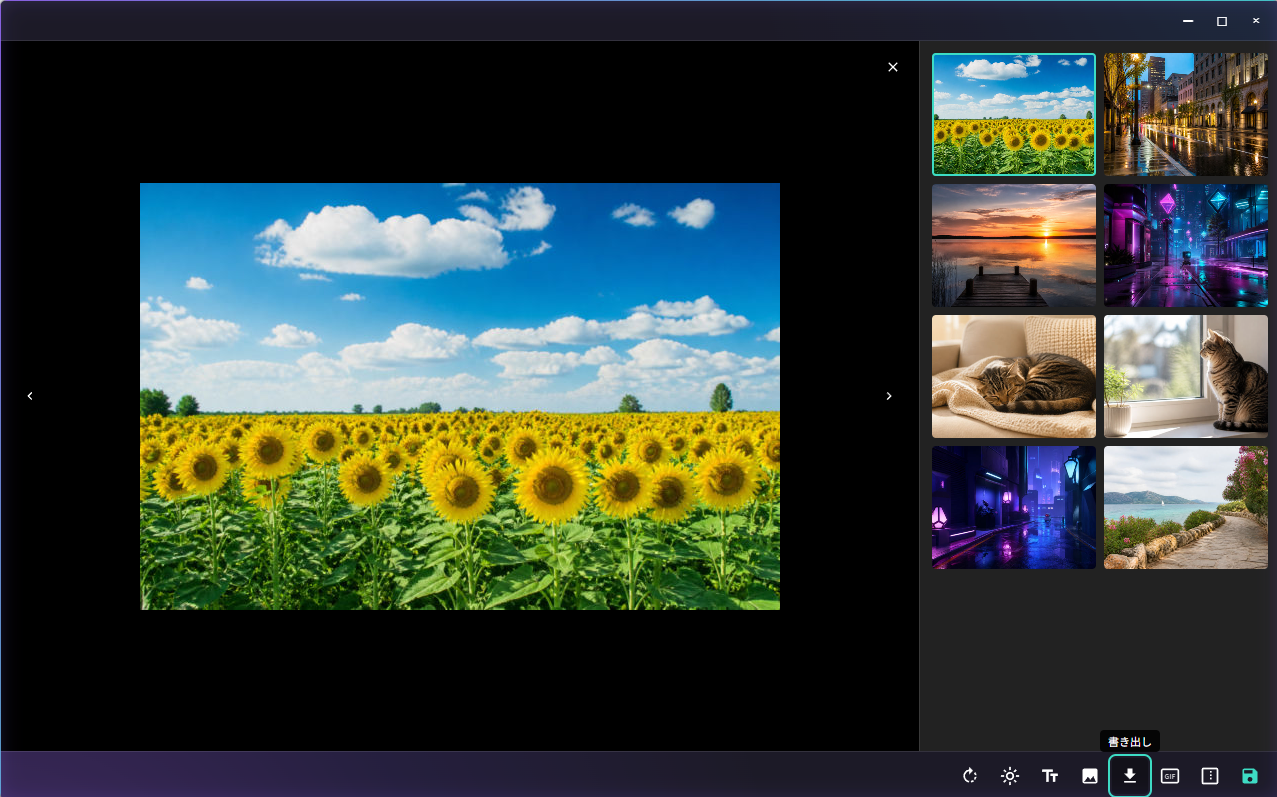Click the boxed three-dots icon
This screenshot has width=1277, height=797.
point(1210,776)
